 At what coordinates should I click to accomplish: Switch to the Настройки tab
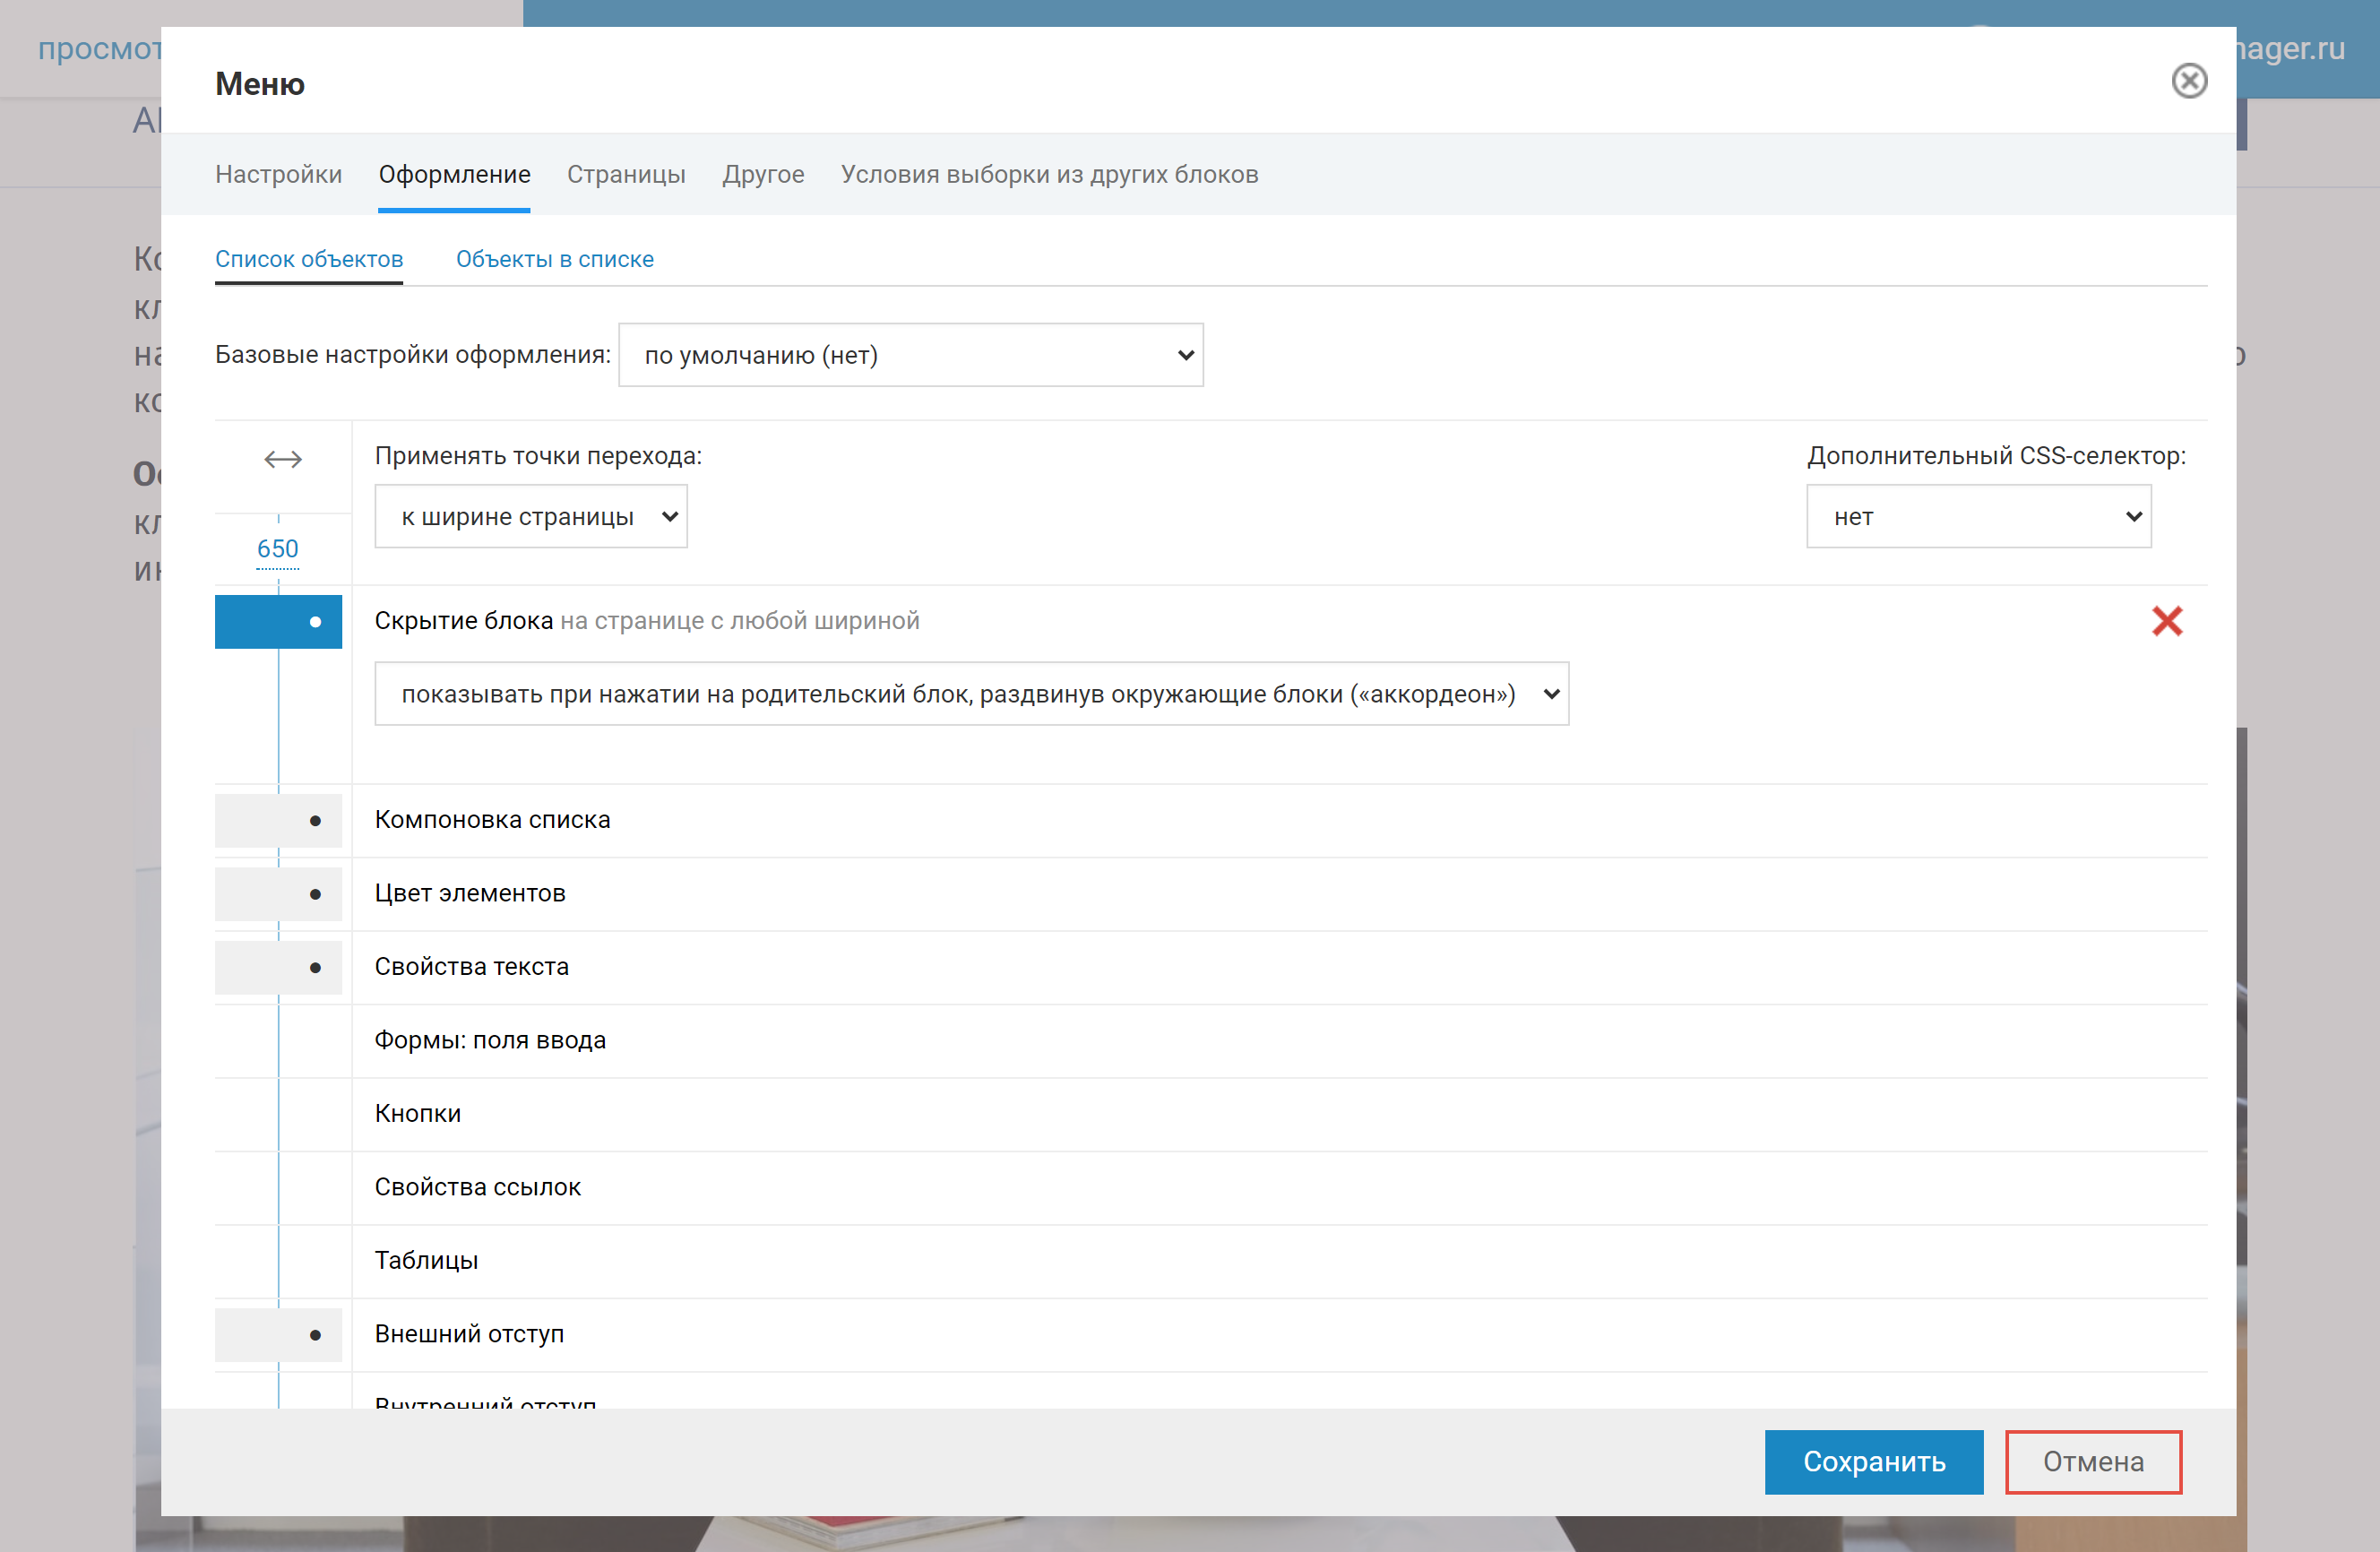278,175
